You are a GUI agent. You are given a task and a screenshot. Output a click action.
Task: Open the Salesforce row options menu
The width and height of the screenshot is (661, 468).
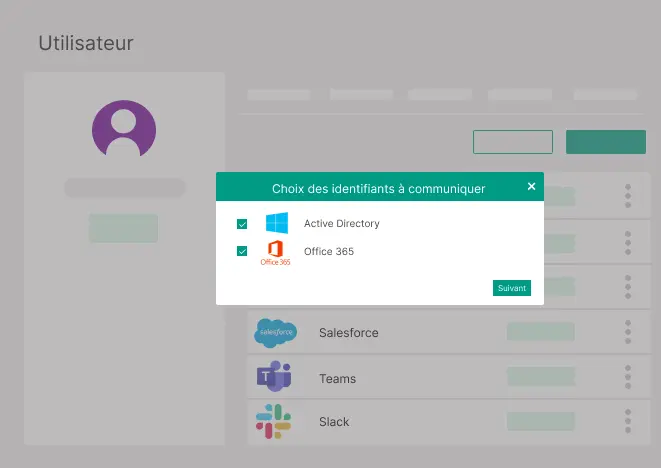tap(628, 332)
